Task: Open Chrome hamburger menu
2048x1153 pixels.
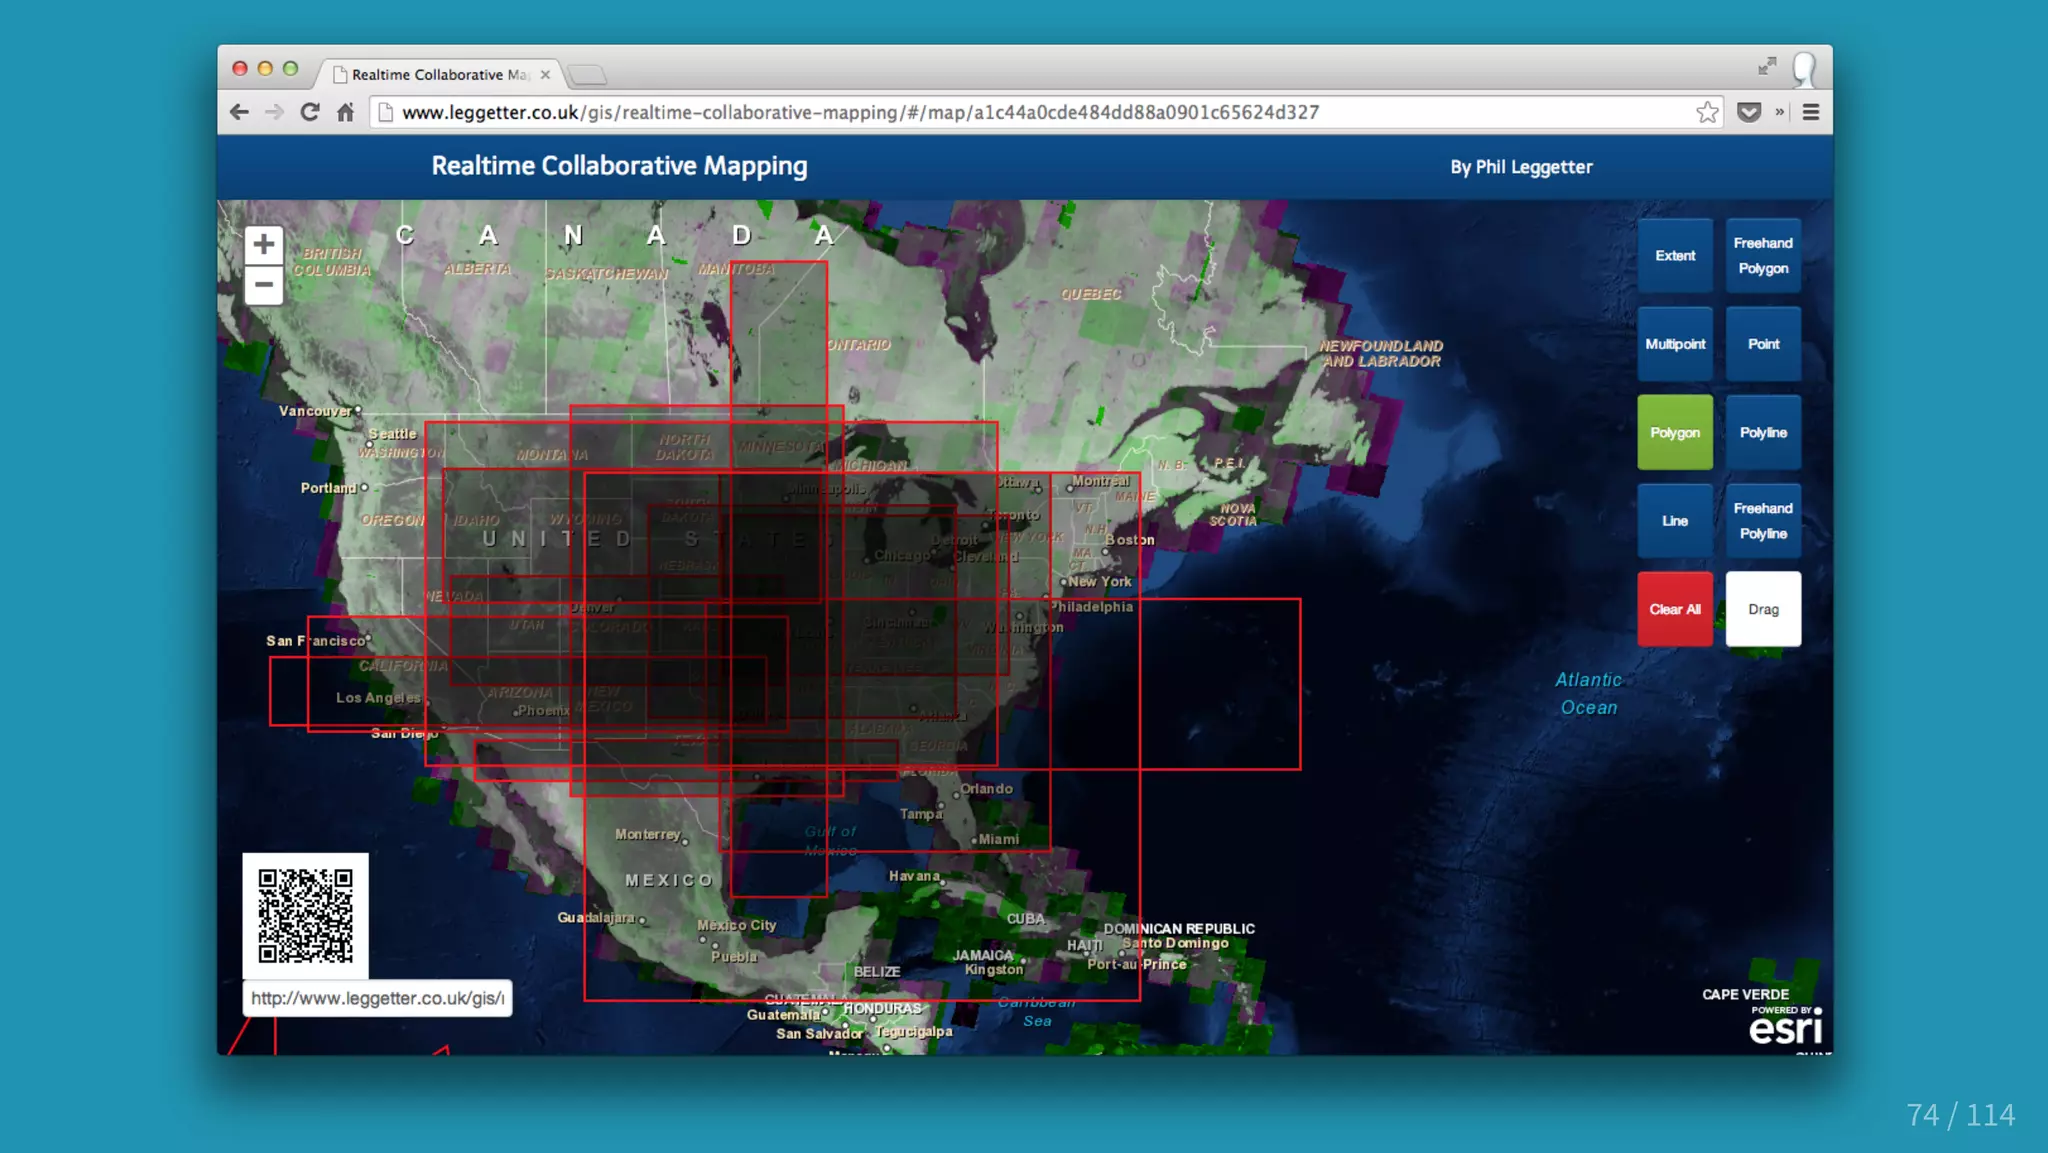Action: tap(1811, 112)
